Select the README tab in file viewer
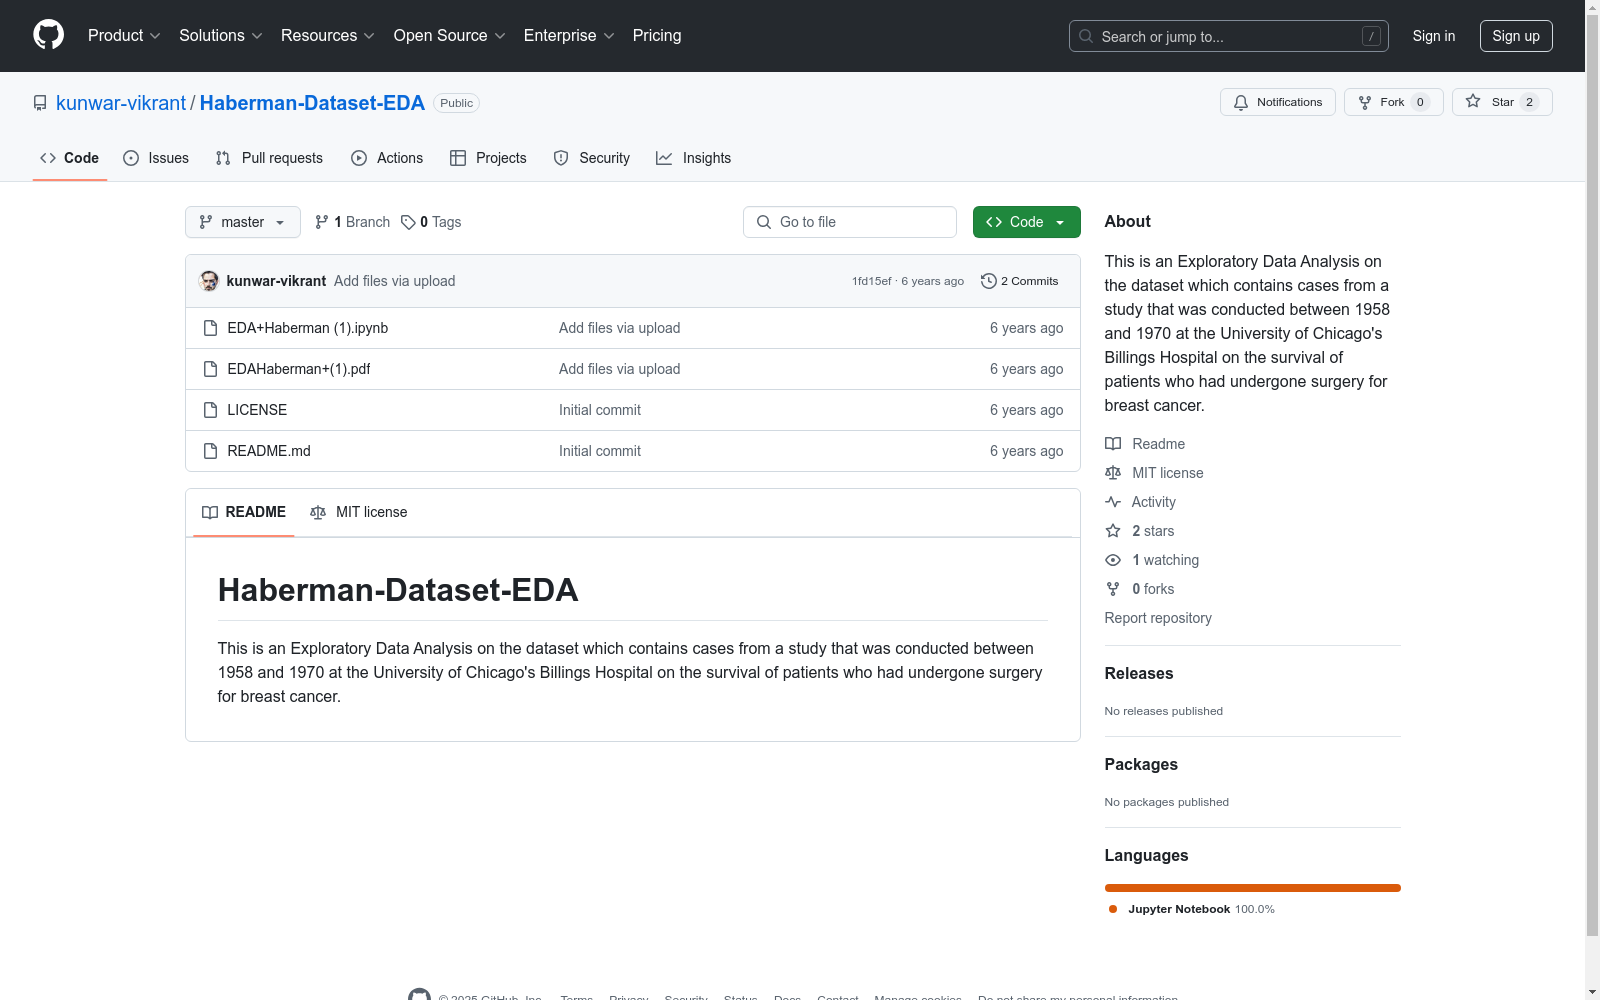Image resolution: width=1600 pixels, height=1000 pixels. tap(244, 512)
